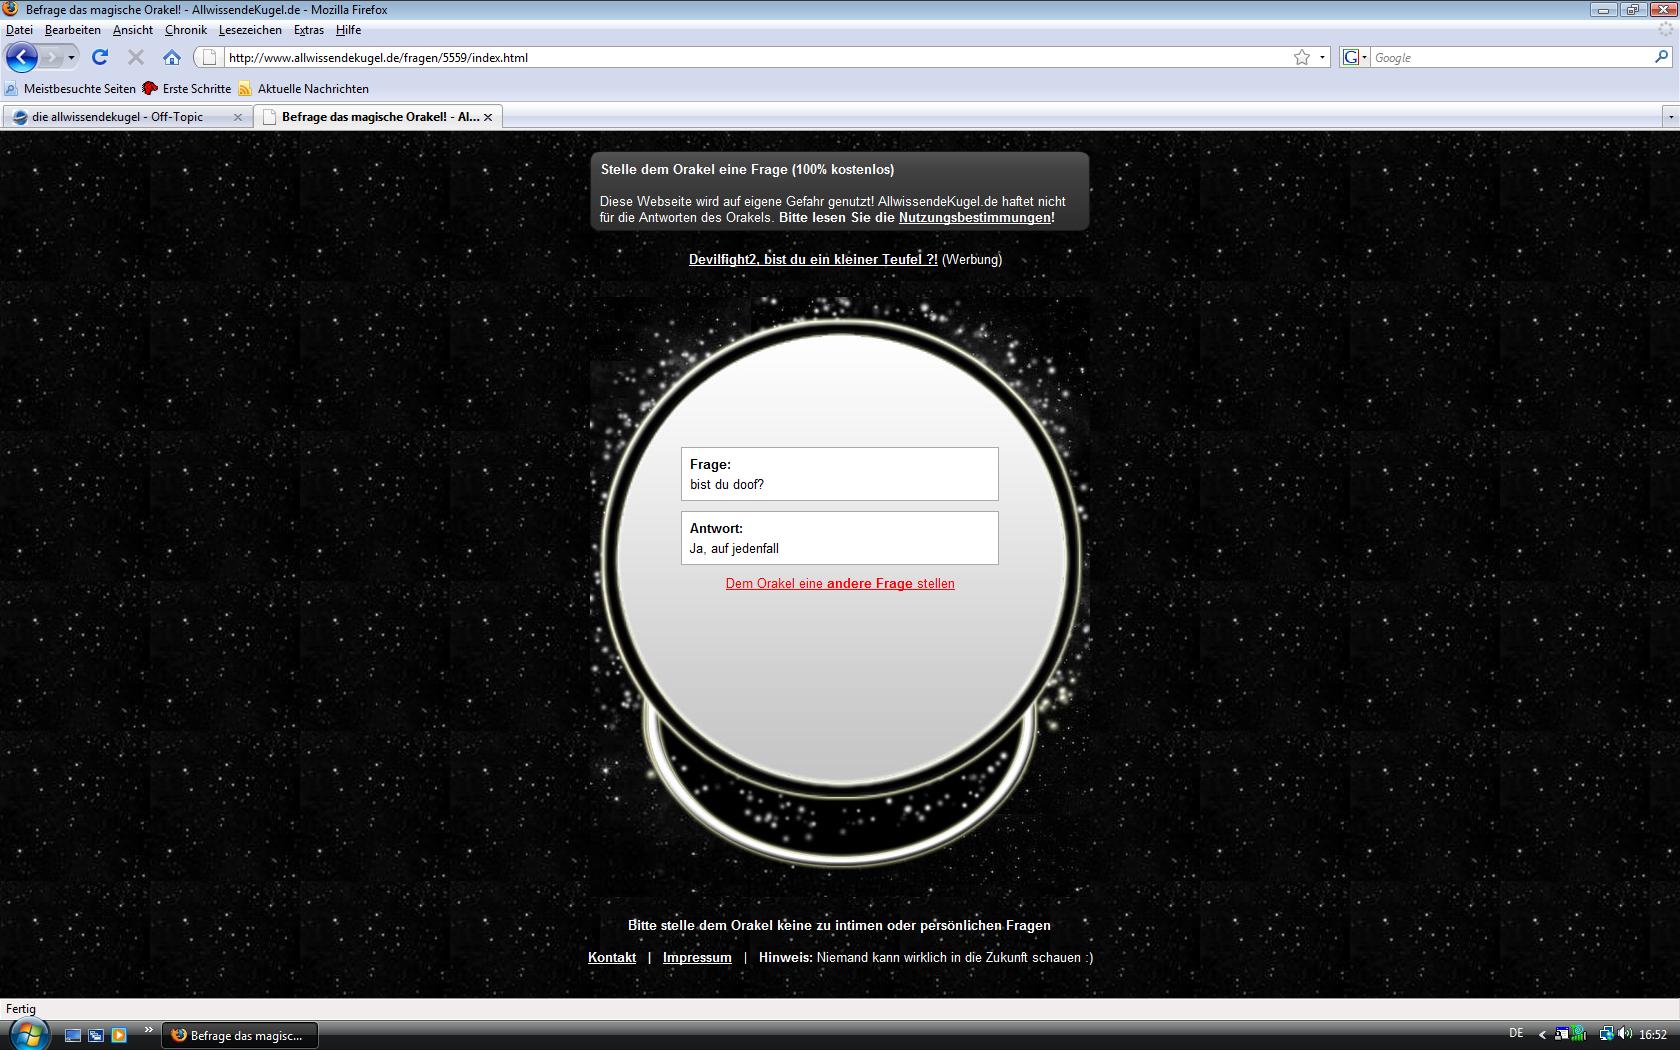This screenshot has width=1680, height=1050.
Task: Open the Windows Start orb
Action: (28, 1034)
